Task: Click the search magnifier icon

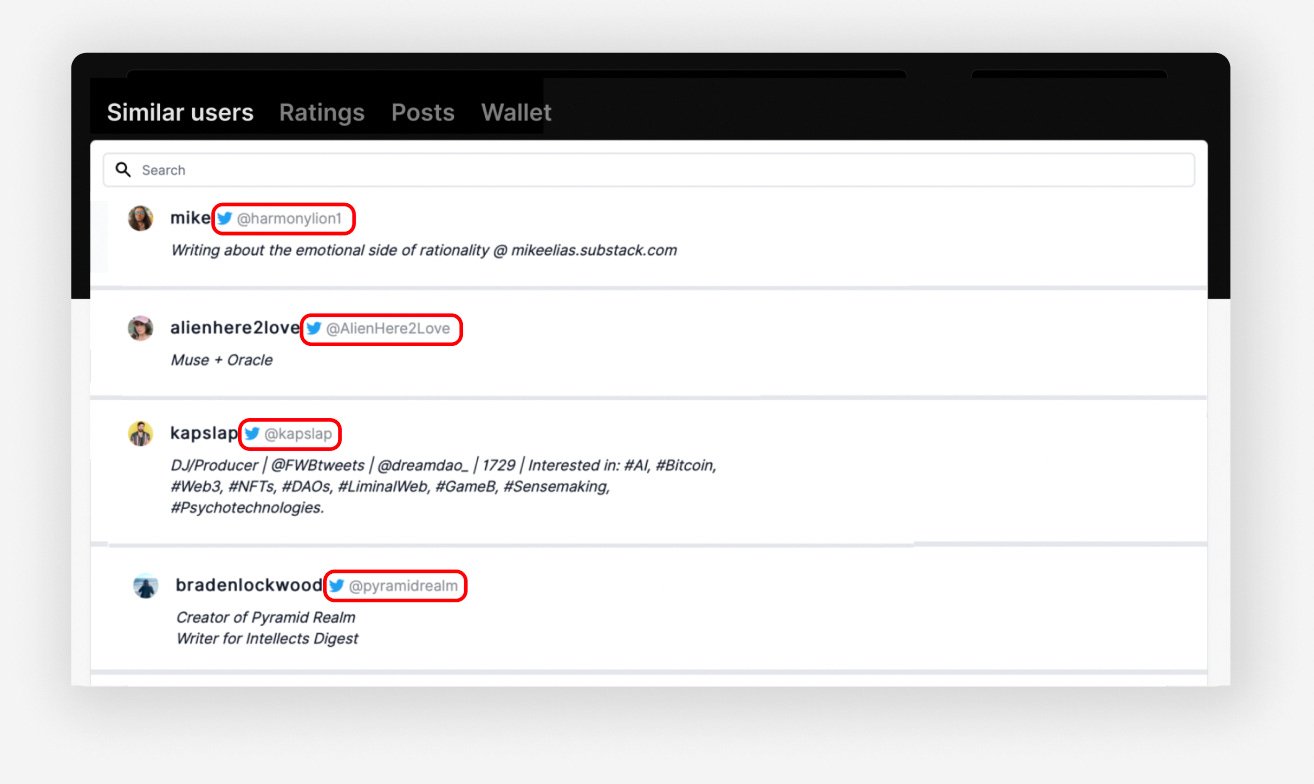Action: click(x=124, y=170)
